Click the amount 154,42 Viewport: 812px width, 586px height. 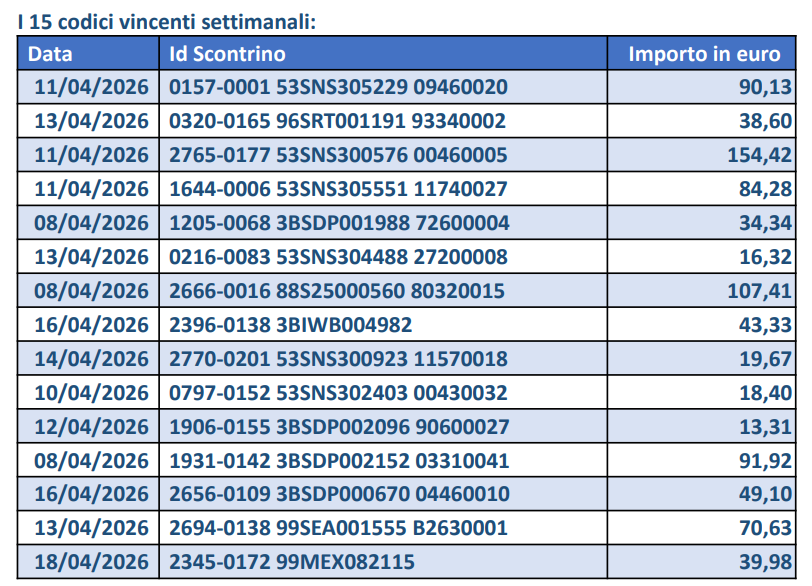click(x=760, y=155)
